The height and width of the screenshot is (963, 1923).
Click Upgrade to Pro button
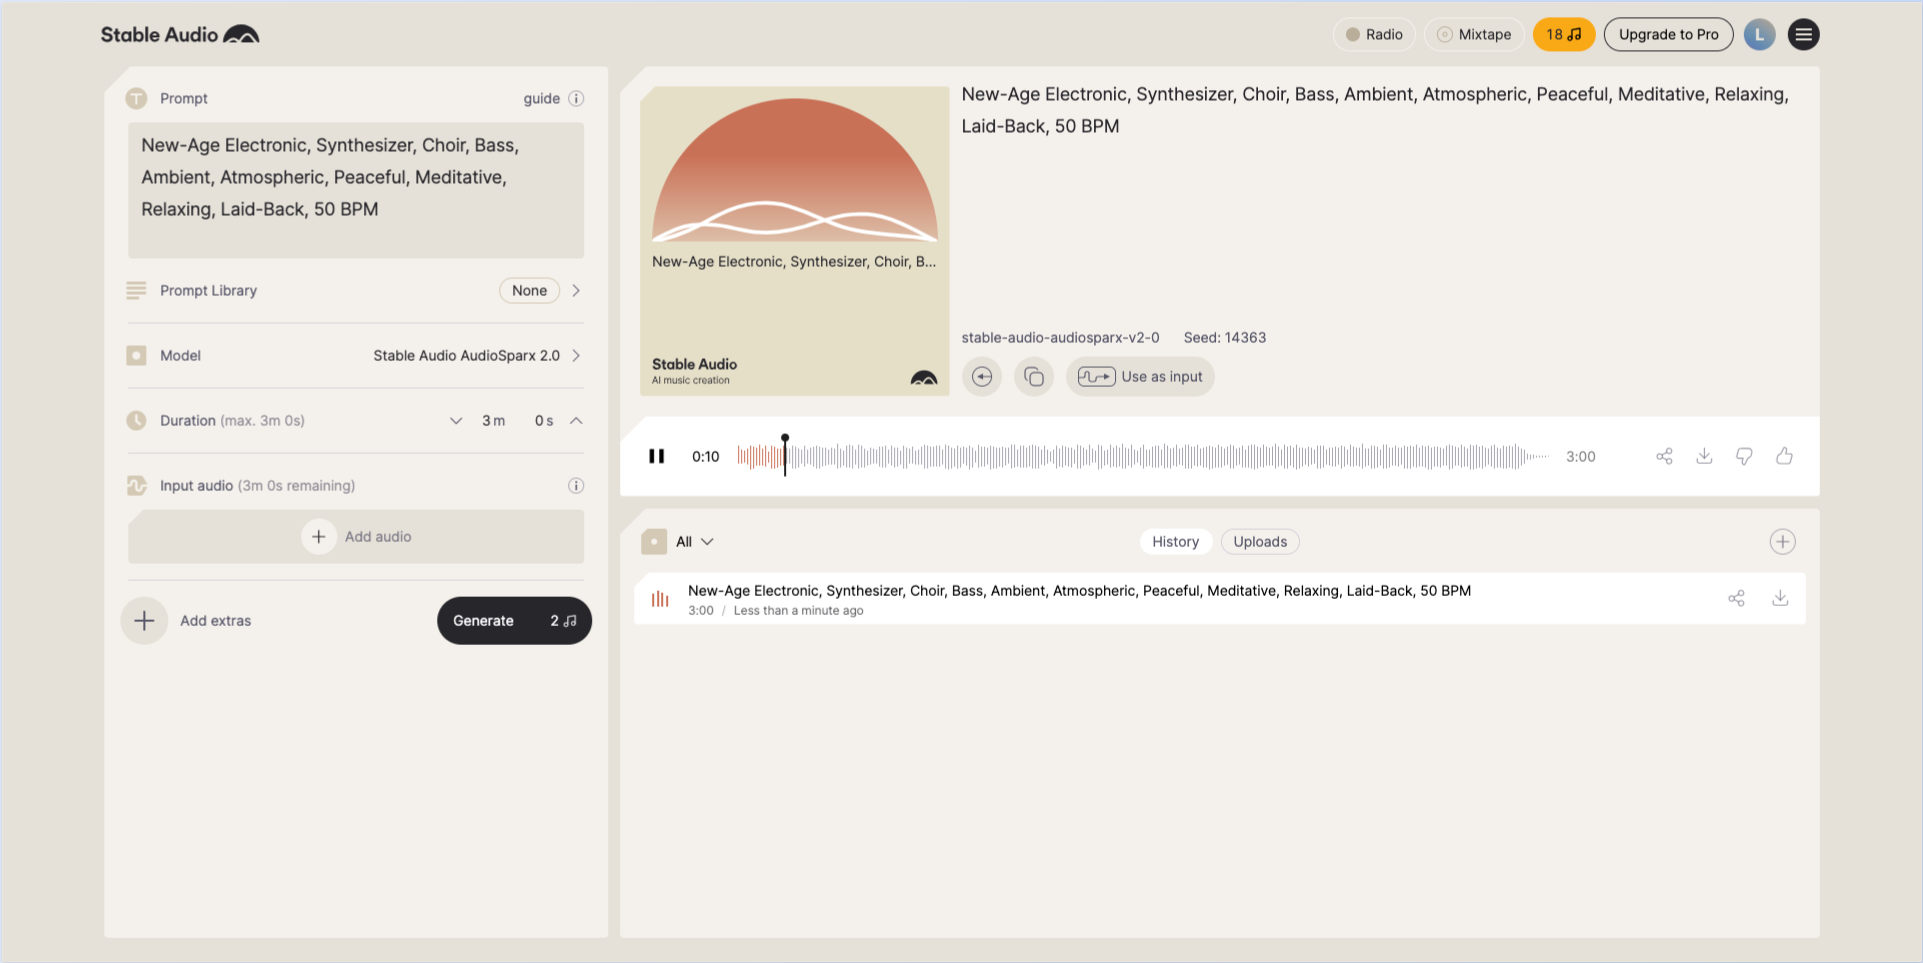[1668, 34]
